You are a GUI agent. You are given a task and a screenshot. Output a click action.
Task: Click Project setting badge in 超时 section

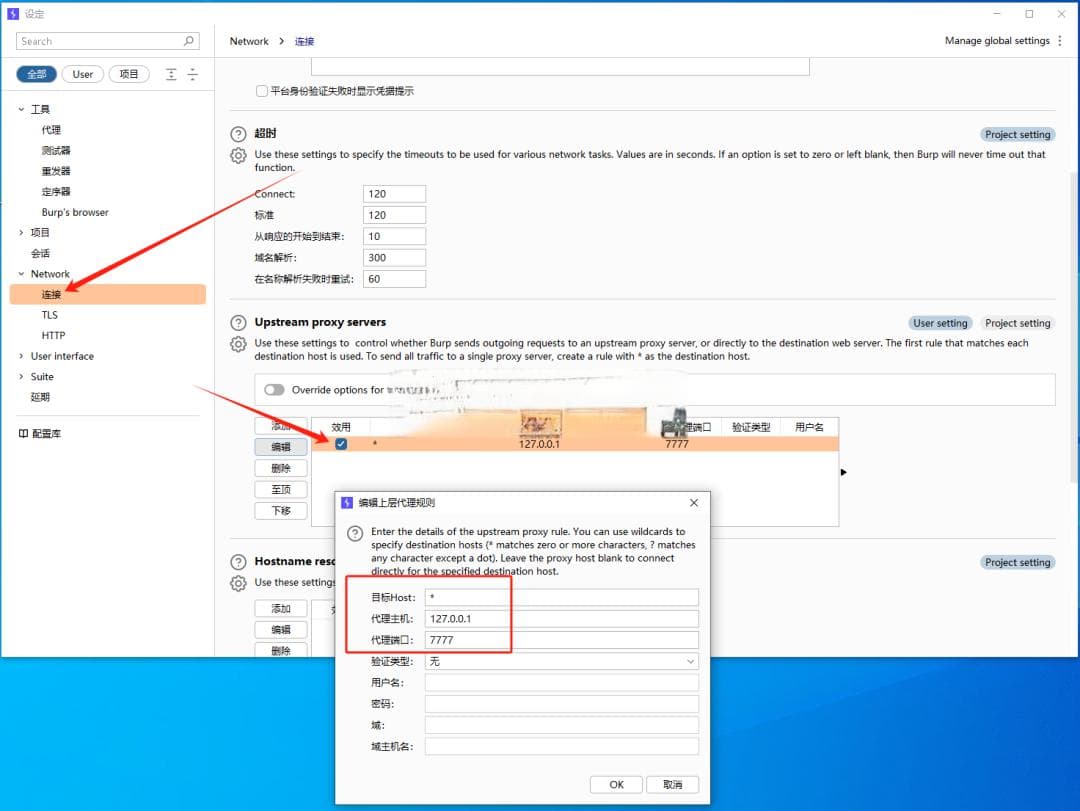point(1017,134)
